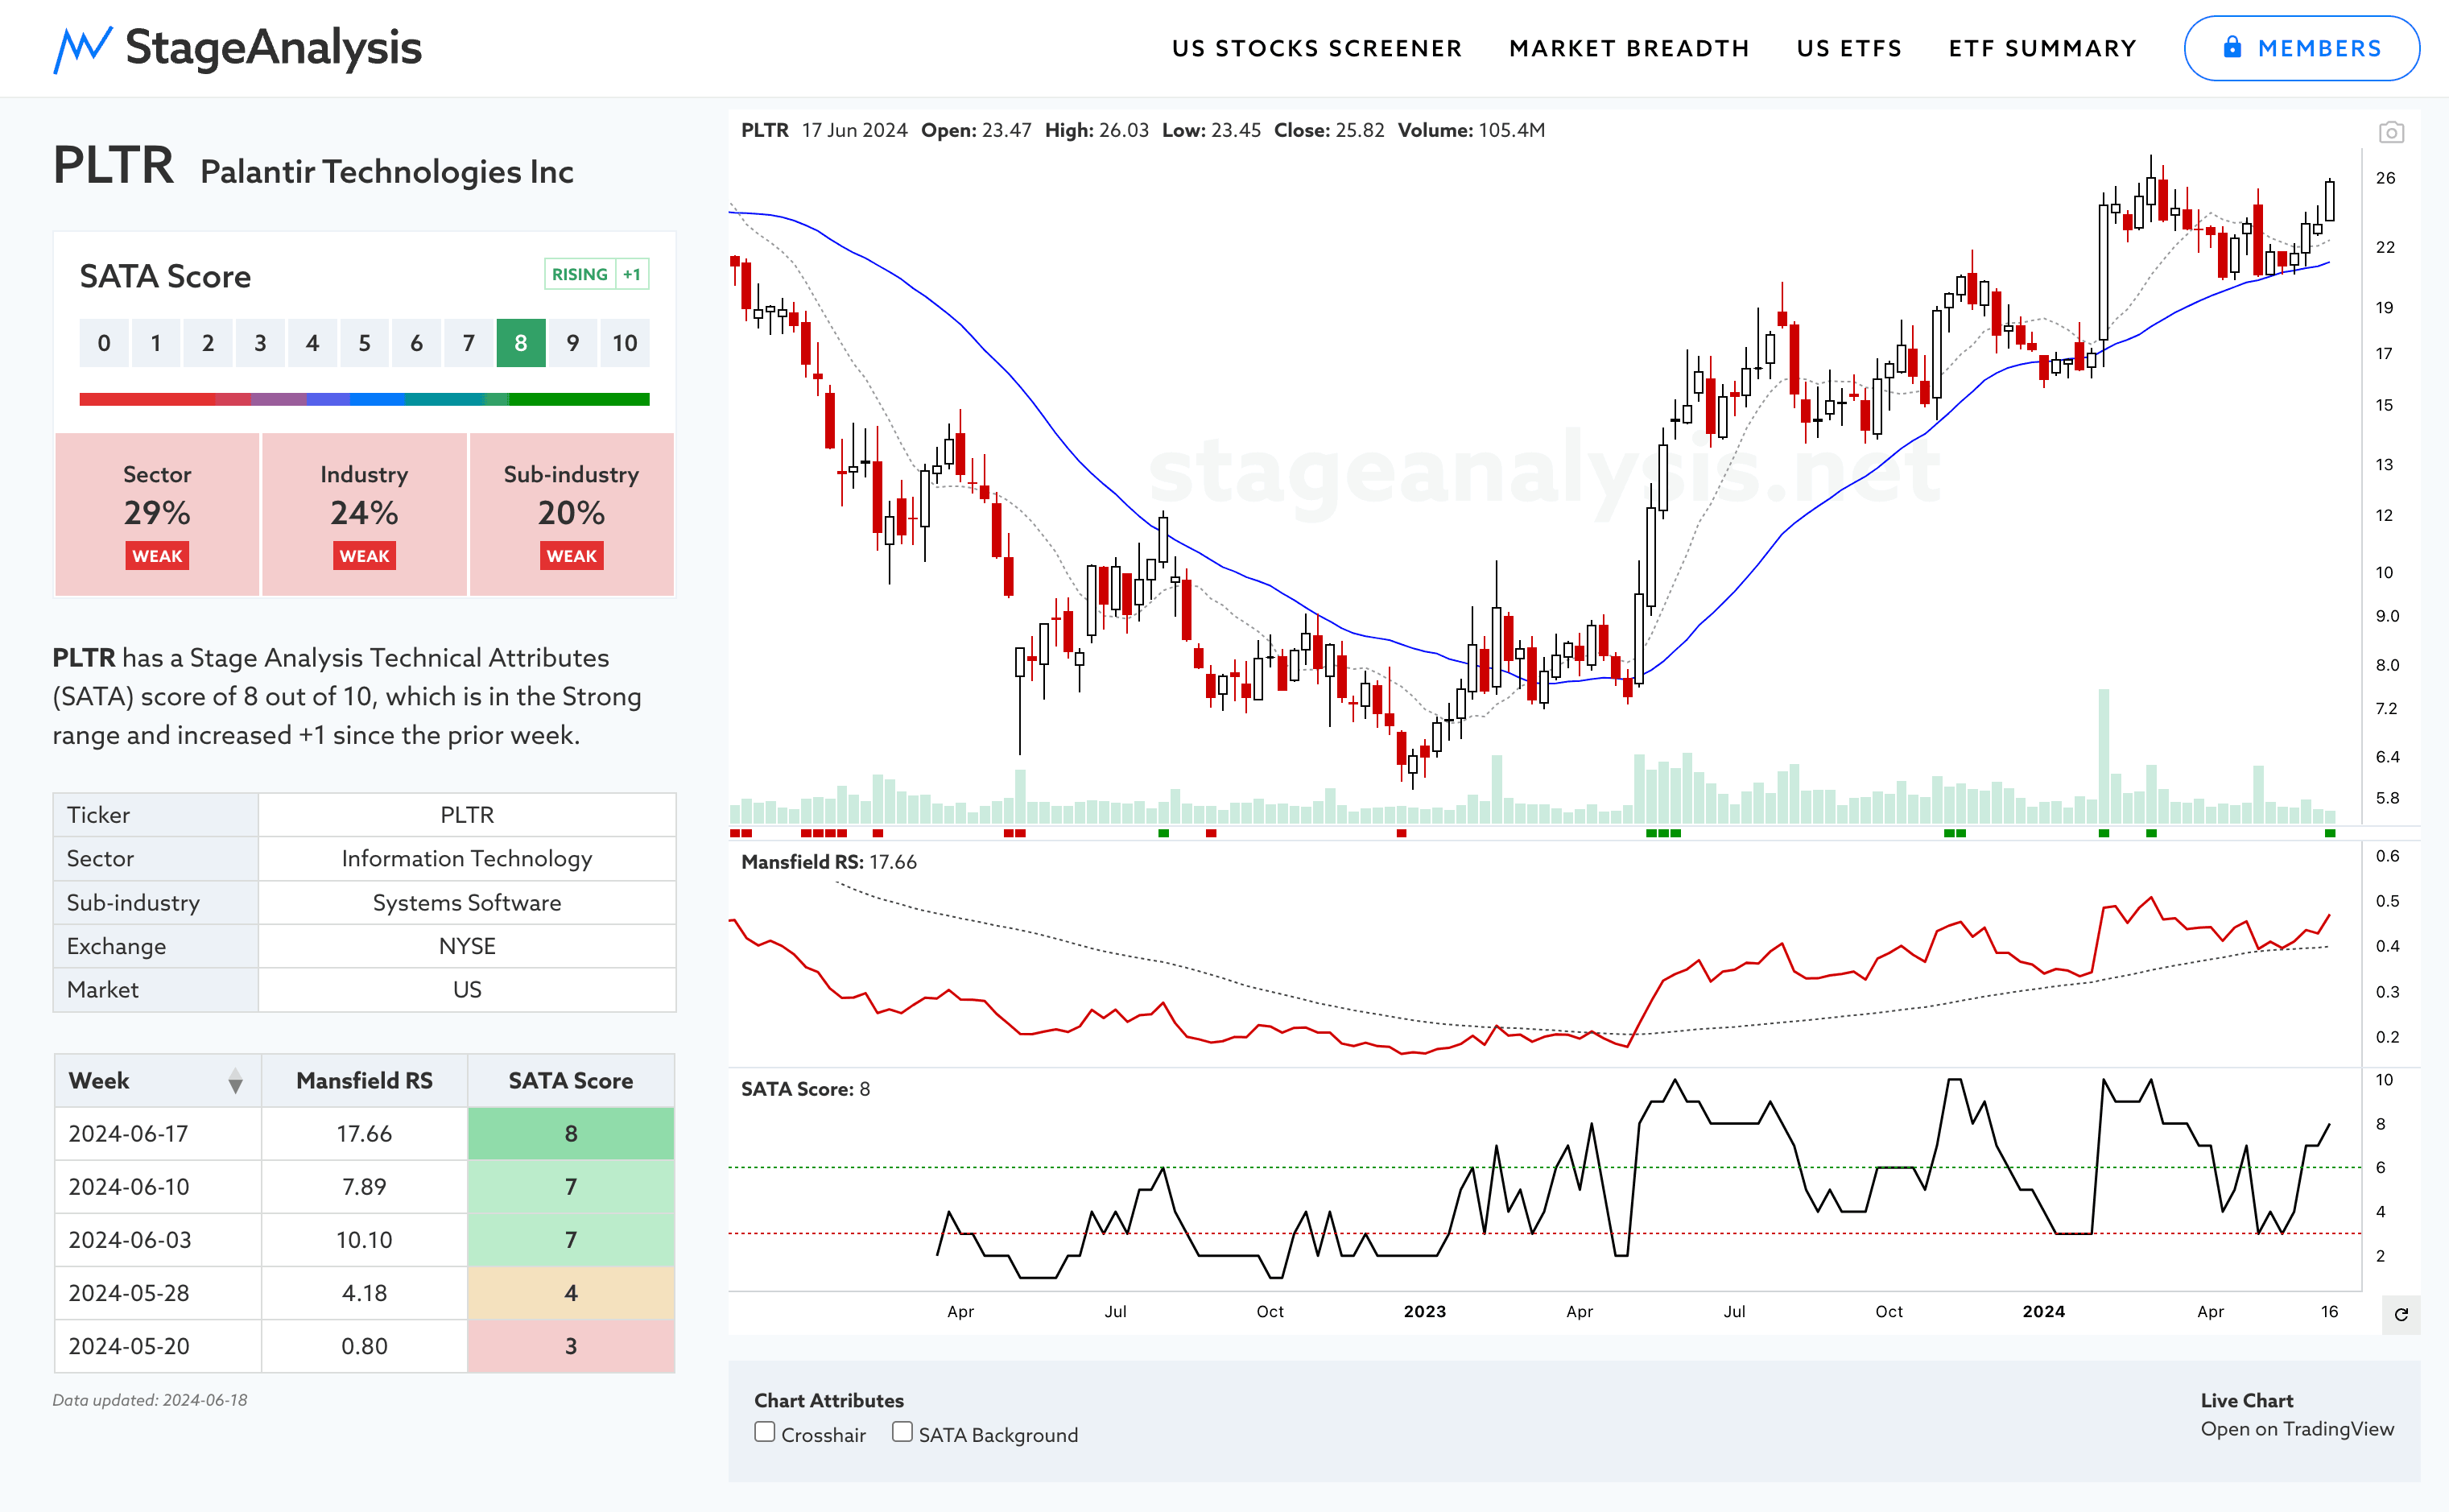This screenshot has width=2449, height=1512.
Task: Click the chart reset refresh icon
Action: (x=2401, y=1314)
